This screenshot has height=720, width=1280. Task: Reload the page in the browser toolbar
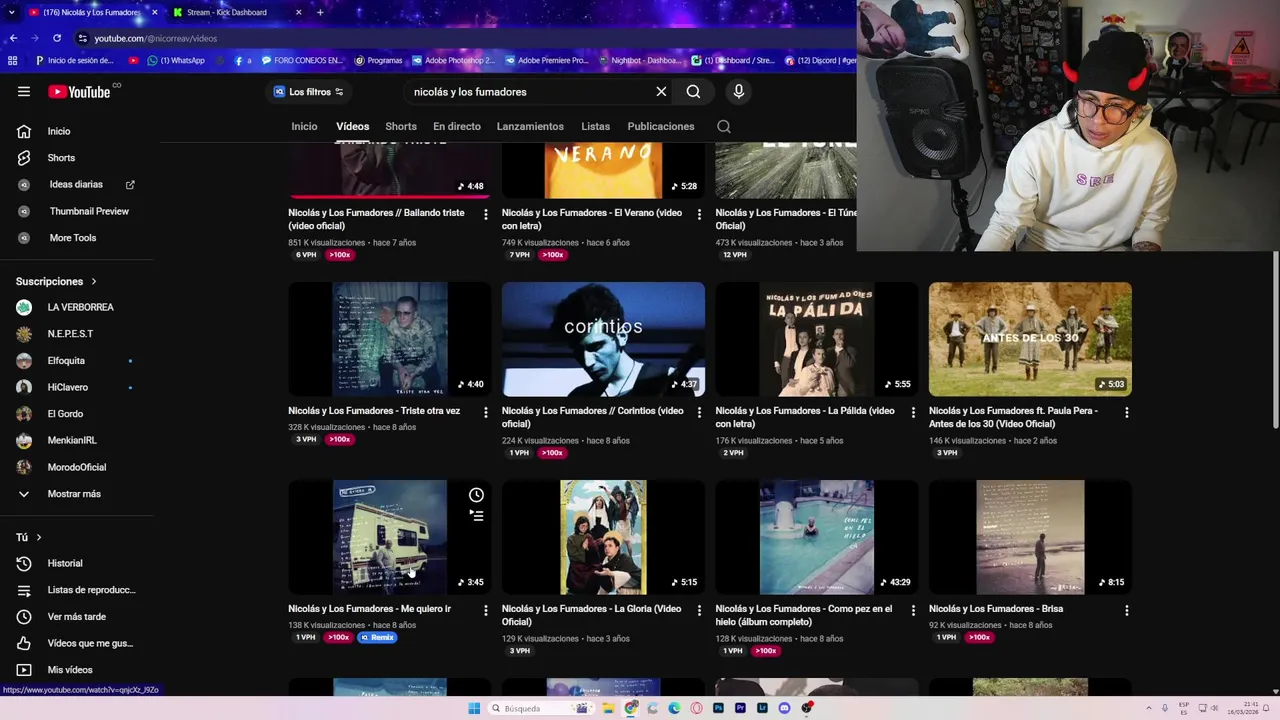click(57, 38)
